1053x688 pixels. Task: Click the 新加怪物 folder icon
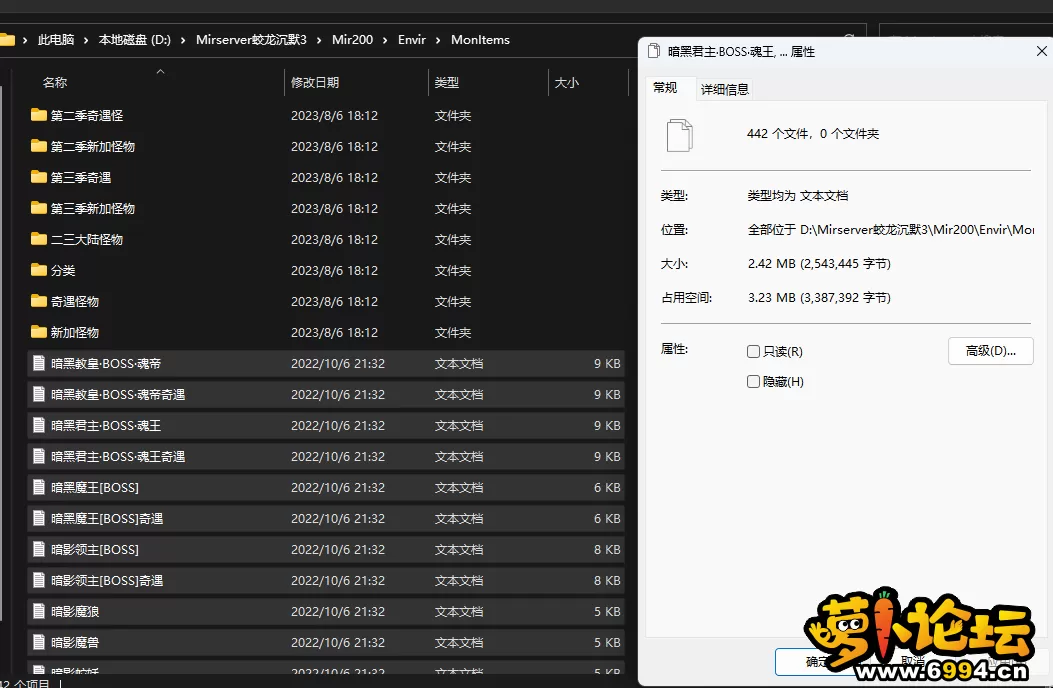pos(39,332)
